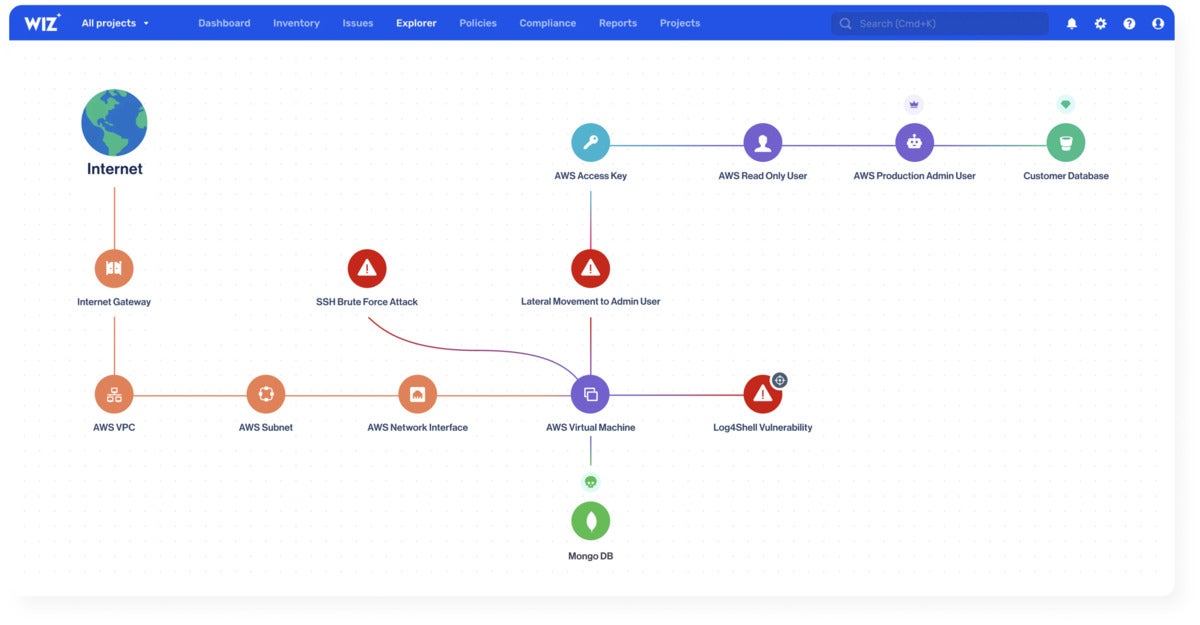Image resolution: width=1200 pixels, height=625 pixels.
Task: Select the AWS Access Key node icon
Action: 590,143
